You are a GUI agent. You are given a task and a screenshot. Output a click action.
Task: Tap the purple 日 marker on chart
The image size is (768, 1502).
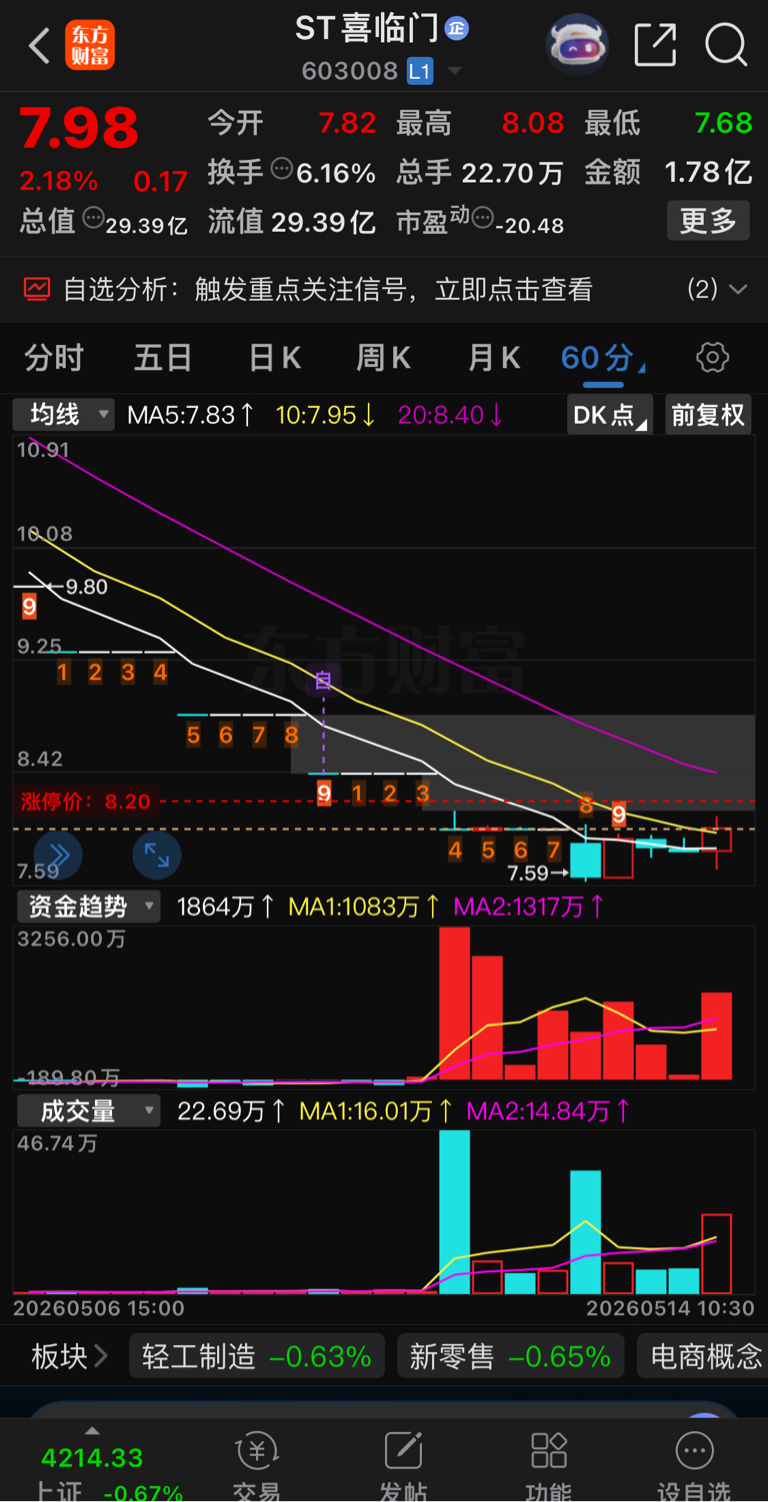click(x=323, y=681)
